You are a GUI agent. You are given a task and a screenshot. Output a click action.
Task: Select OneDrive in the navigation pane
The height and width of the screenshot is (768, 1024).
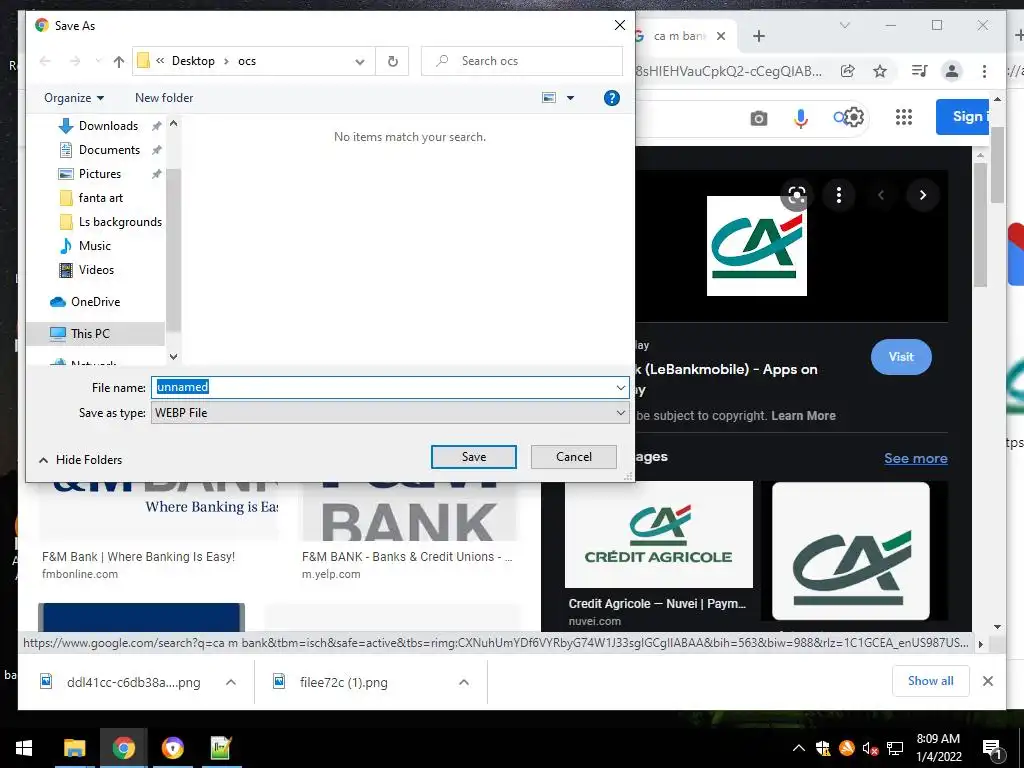95,302
